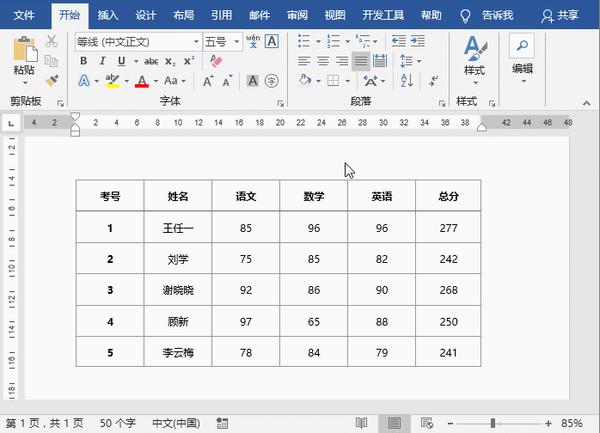Open the font size dropdown

coord(237,41)
